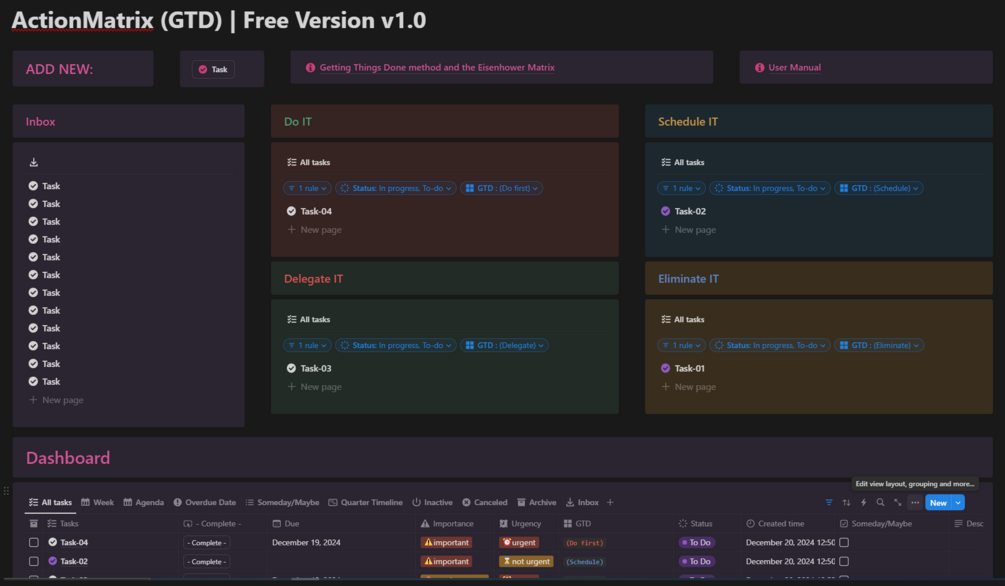Select the Task-02 row checkbox
This screenshot has height=586, width=1005.
click(34, 562)
